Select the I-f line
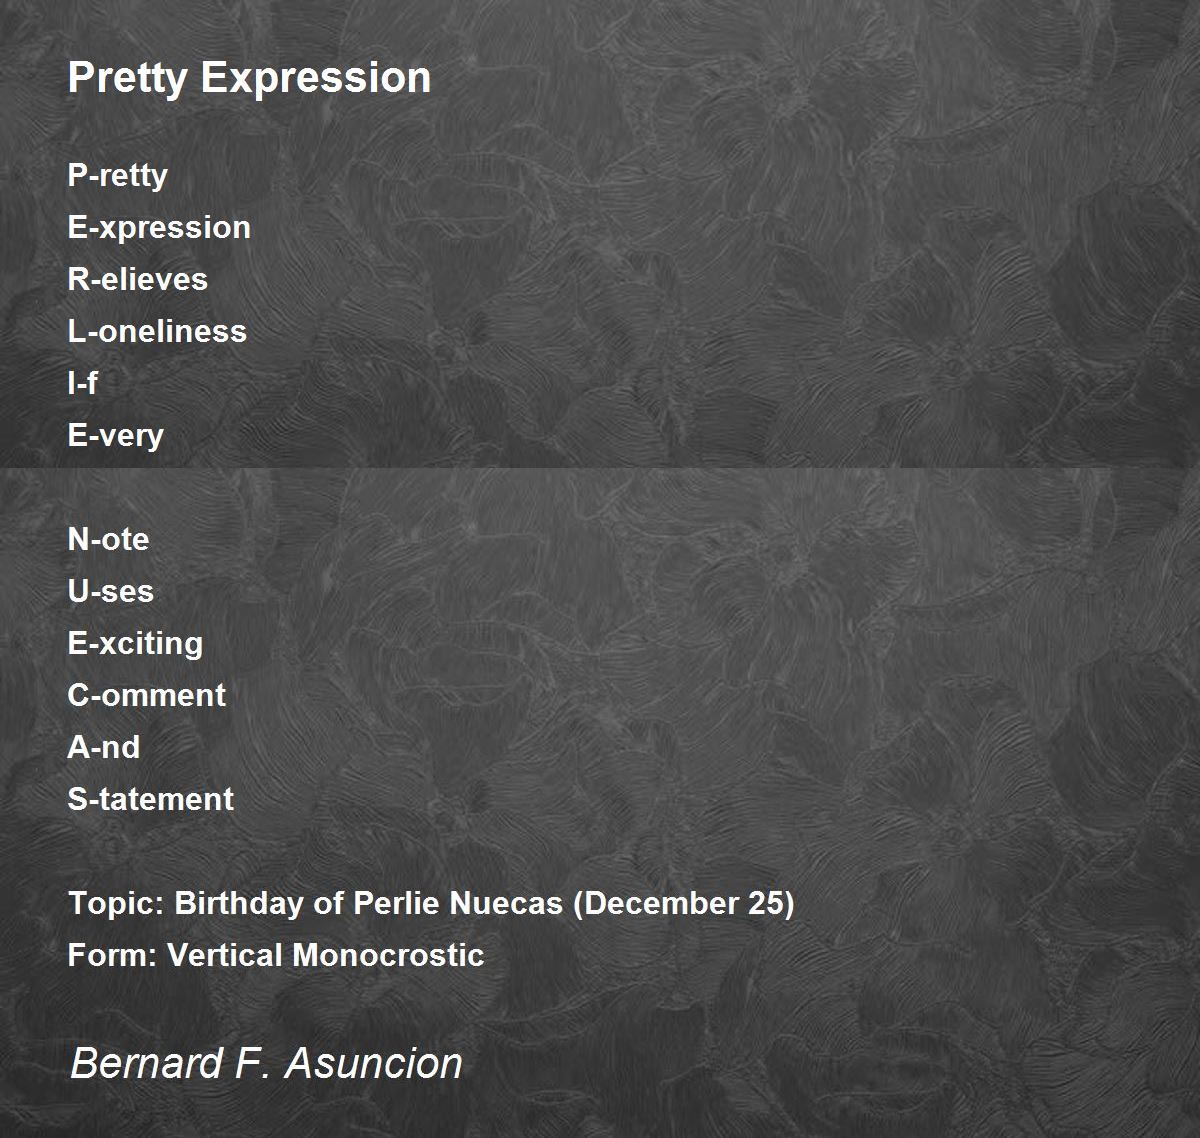Screen dimensions: 1200x1138 [82, 383]
